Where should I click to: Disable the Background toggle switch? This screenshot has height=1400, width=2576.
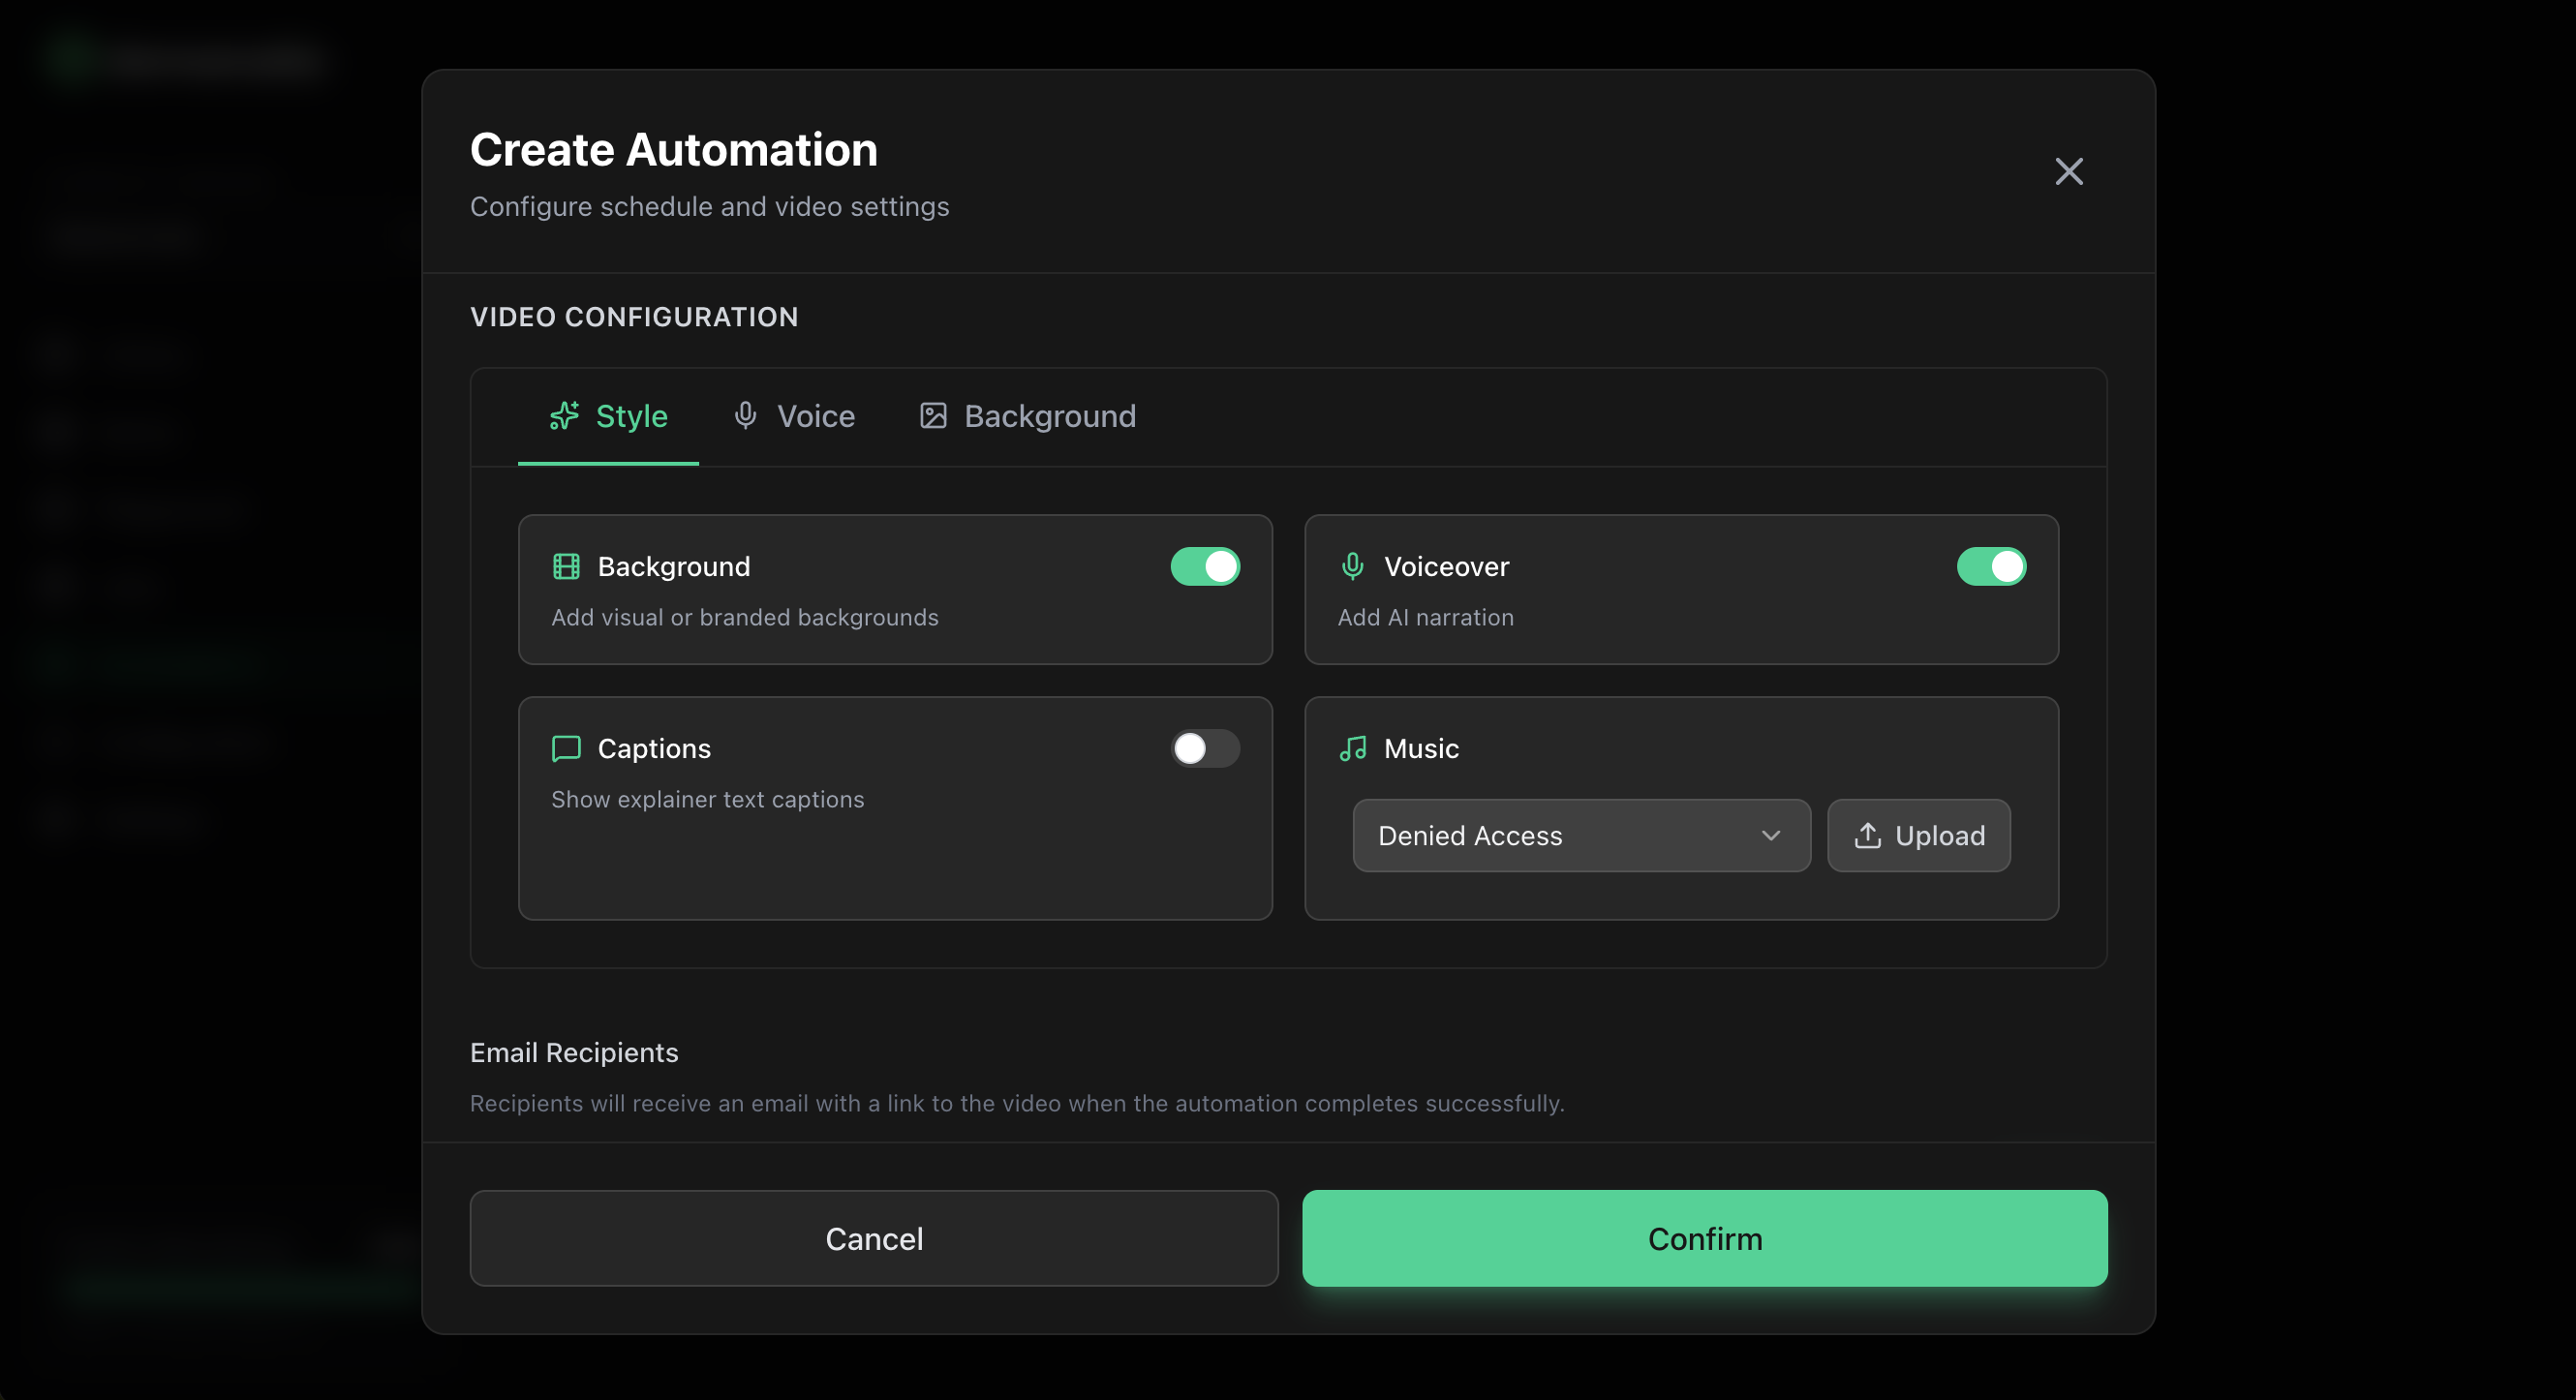click(1205, 567)
